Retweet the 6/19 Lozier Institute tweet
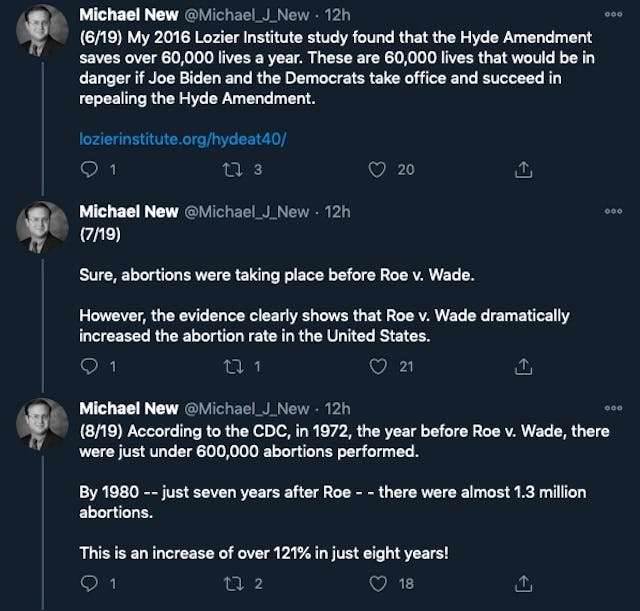Screen dimensions: 640x611 (232, 170)
